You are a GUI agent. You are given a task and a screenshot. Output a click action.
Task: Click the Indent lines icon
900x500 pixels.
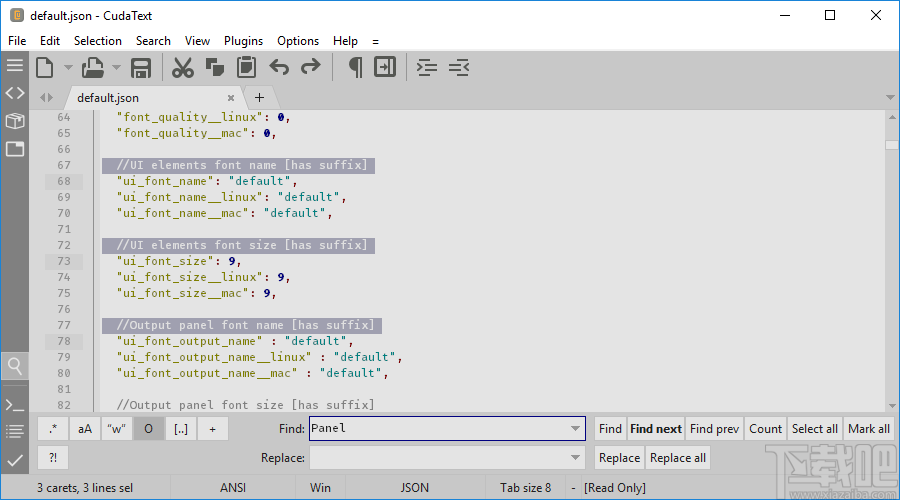pyautogui.click(x=427, y=68)
